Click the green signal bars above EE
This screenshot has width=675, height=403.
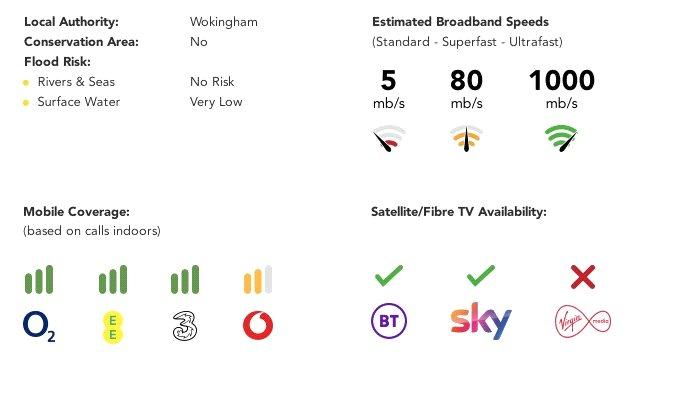(x=113, y=279)
